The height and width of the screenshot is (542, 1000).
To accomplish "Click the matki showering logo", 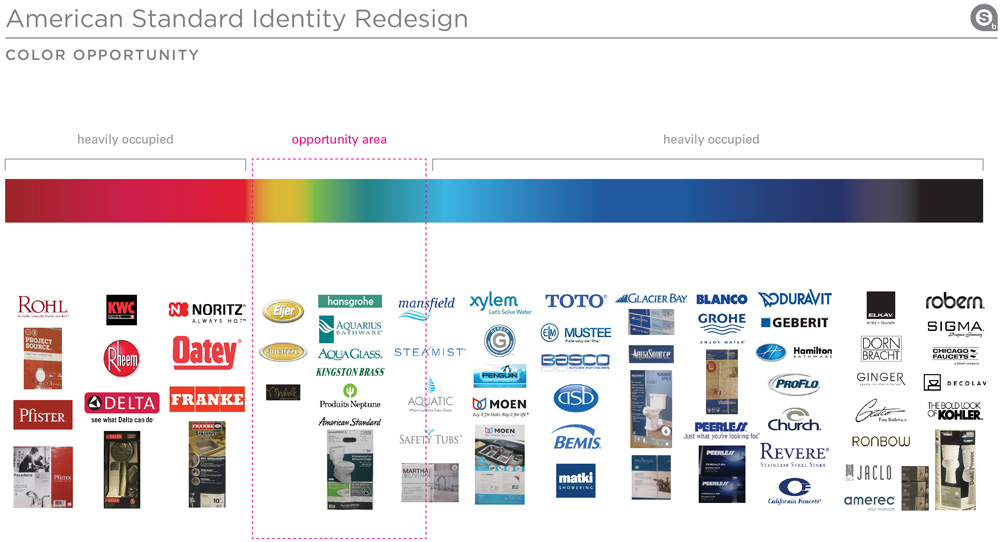I will tap(576, 480).
